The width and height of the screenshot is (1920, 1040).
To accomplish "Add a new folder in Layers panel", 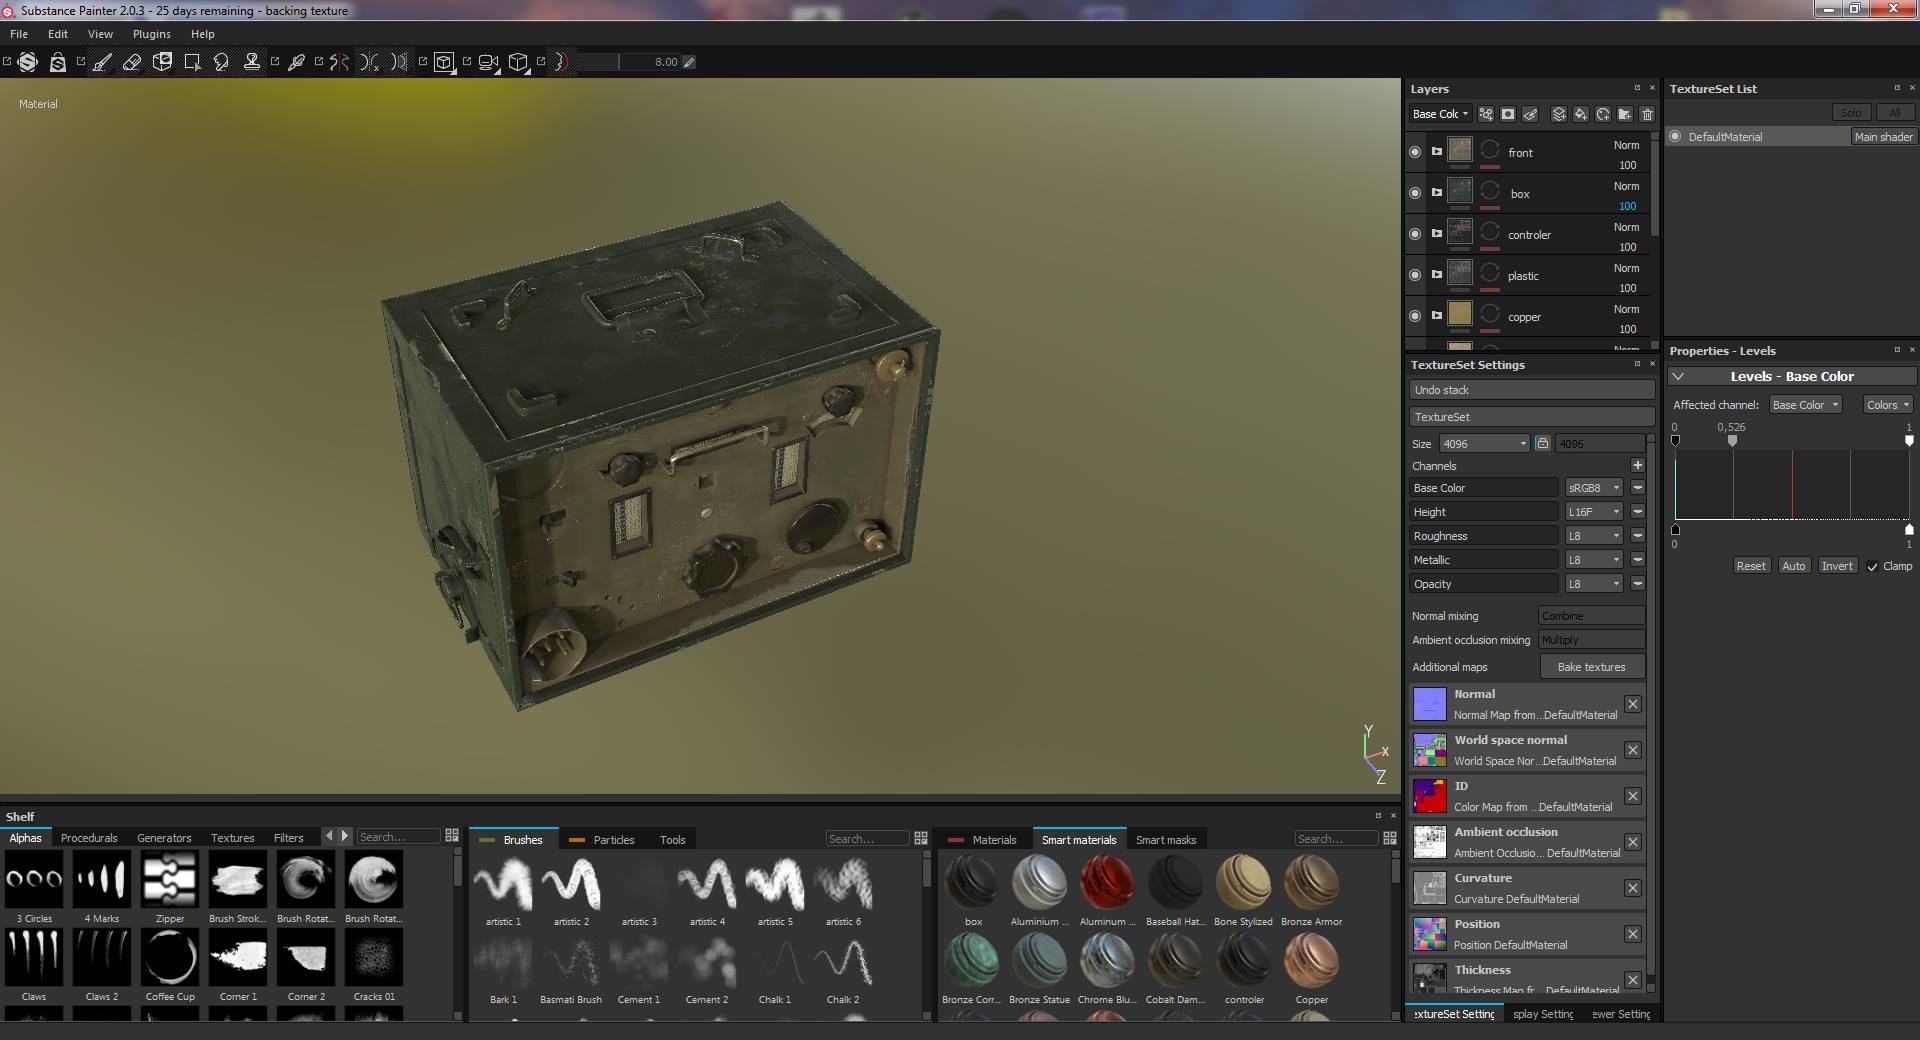I will click(x=1624, y=114).
